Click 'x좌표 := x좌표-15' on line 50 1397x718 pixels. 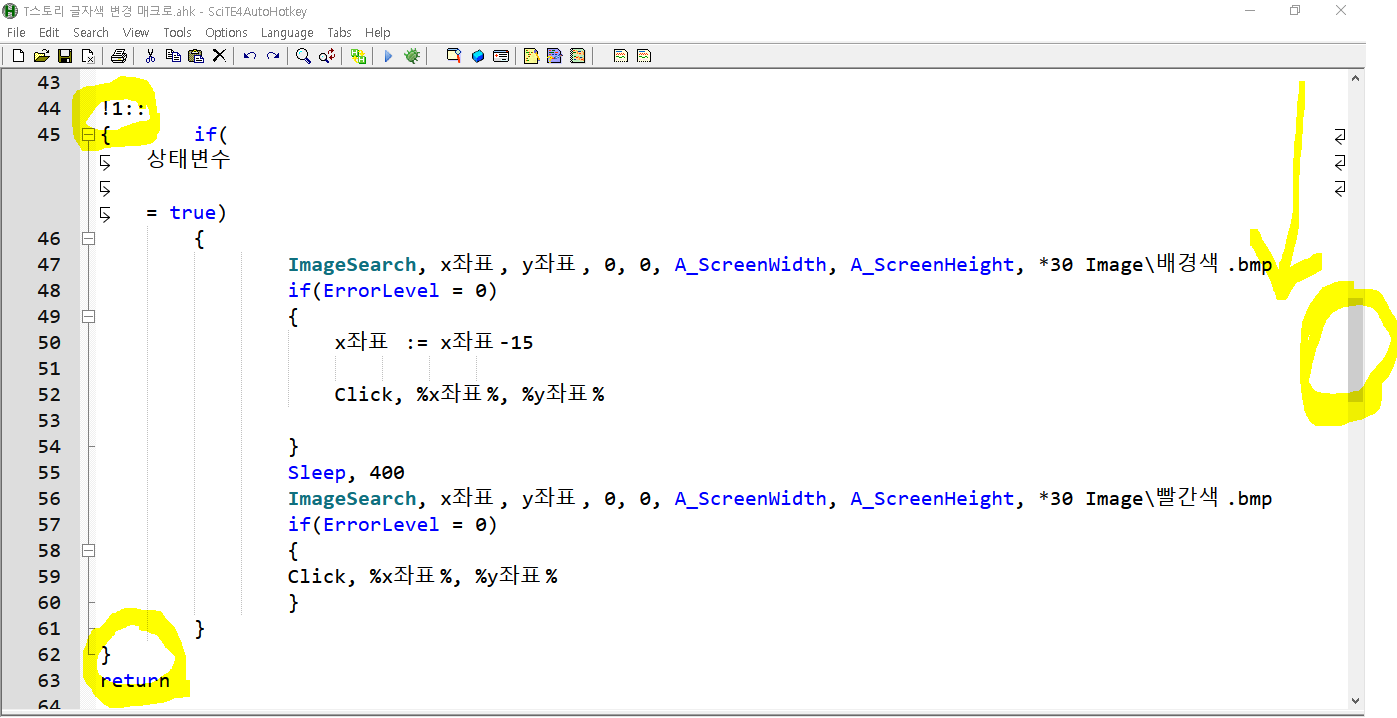pyautogui.click(x=434, y=342)
